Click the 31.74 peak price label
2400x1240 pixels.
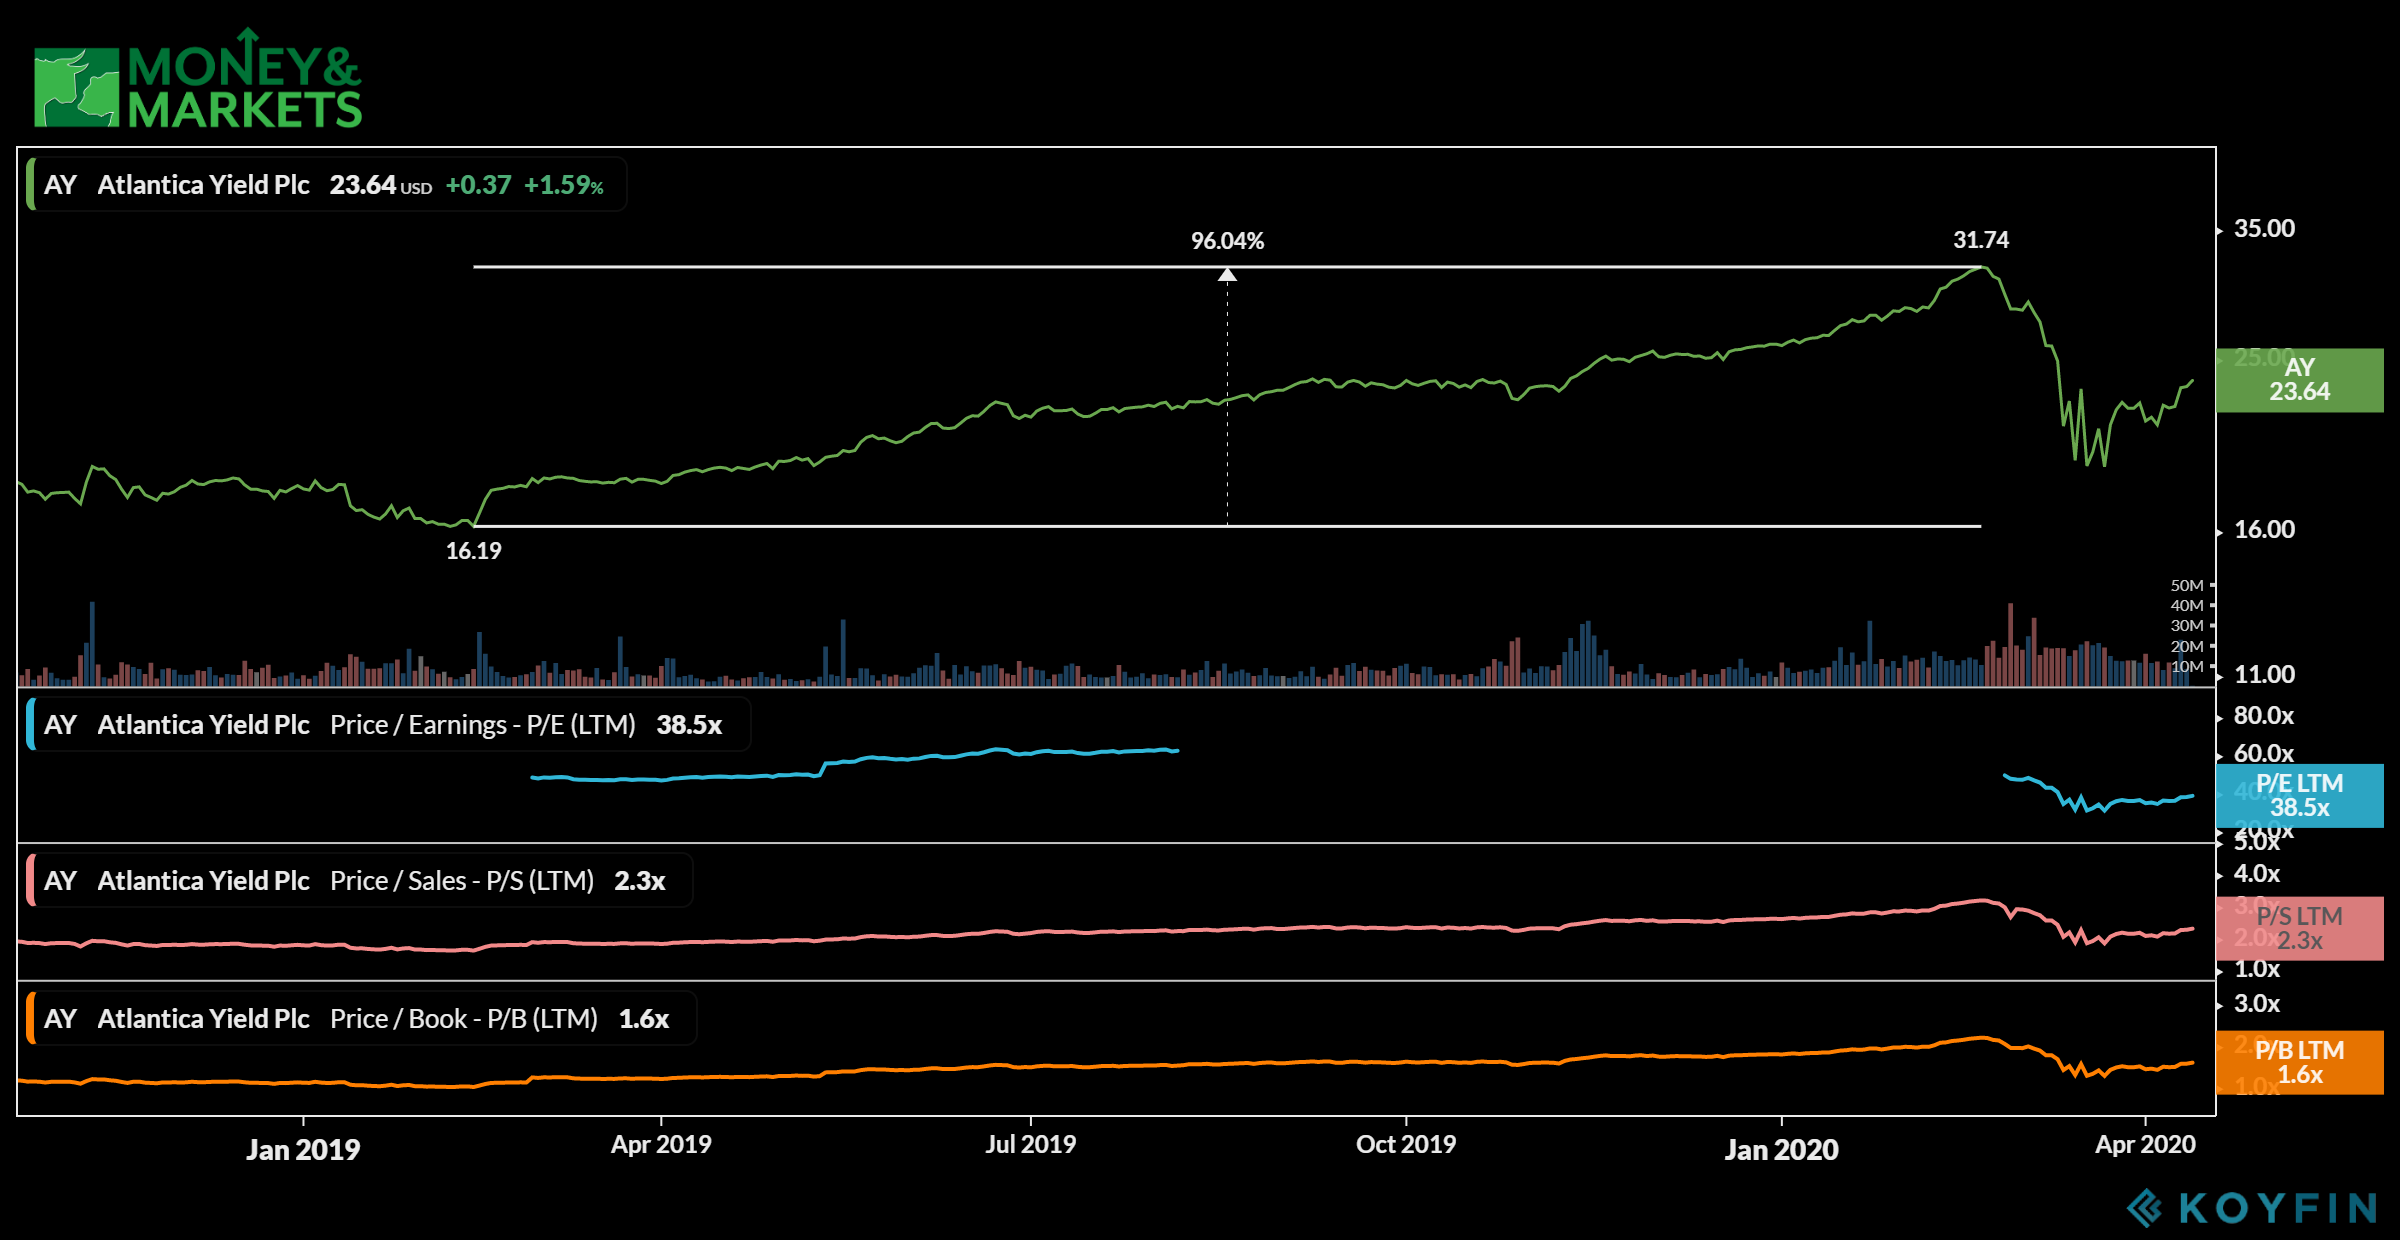[x=1981, y=240]
